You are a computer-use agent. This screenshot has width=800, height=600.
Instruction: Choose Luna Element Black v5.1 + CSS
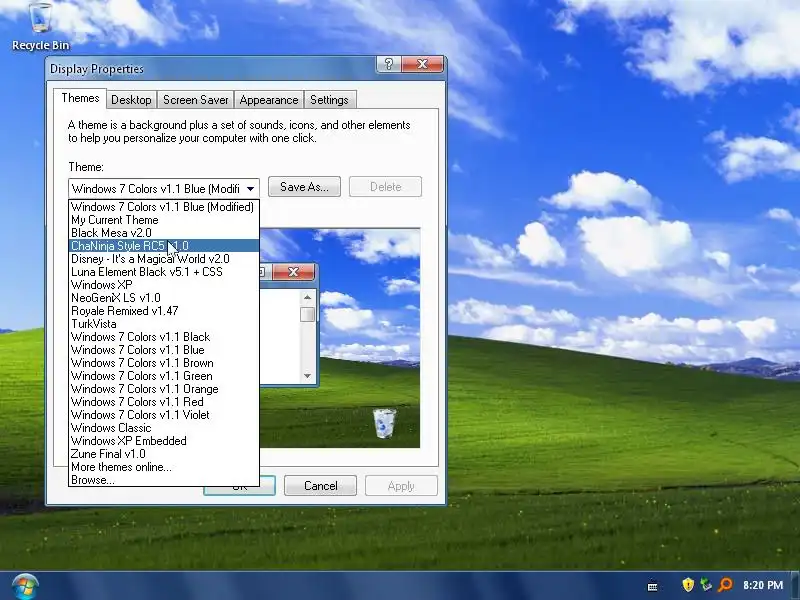(164, 272)
